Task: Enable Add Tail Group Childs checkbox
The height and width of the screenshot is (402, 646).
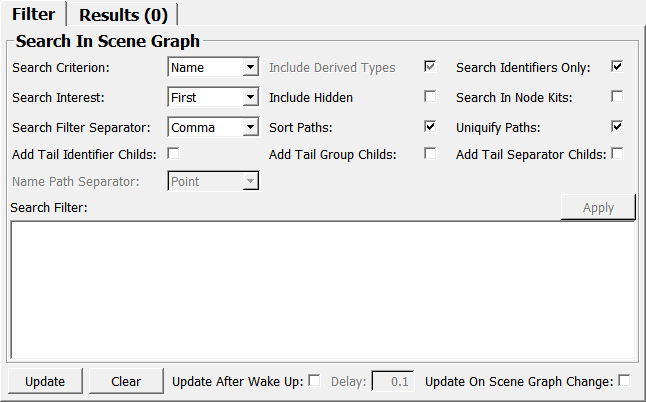Action: (430, 153)
